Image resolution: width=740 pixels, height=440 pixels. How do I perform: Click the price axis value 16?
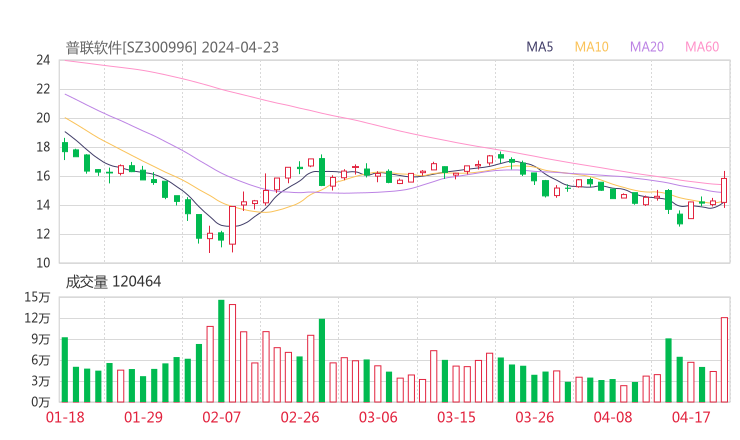(43, 176)
